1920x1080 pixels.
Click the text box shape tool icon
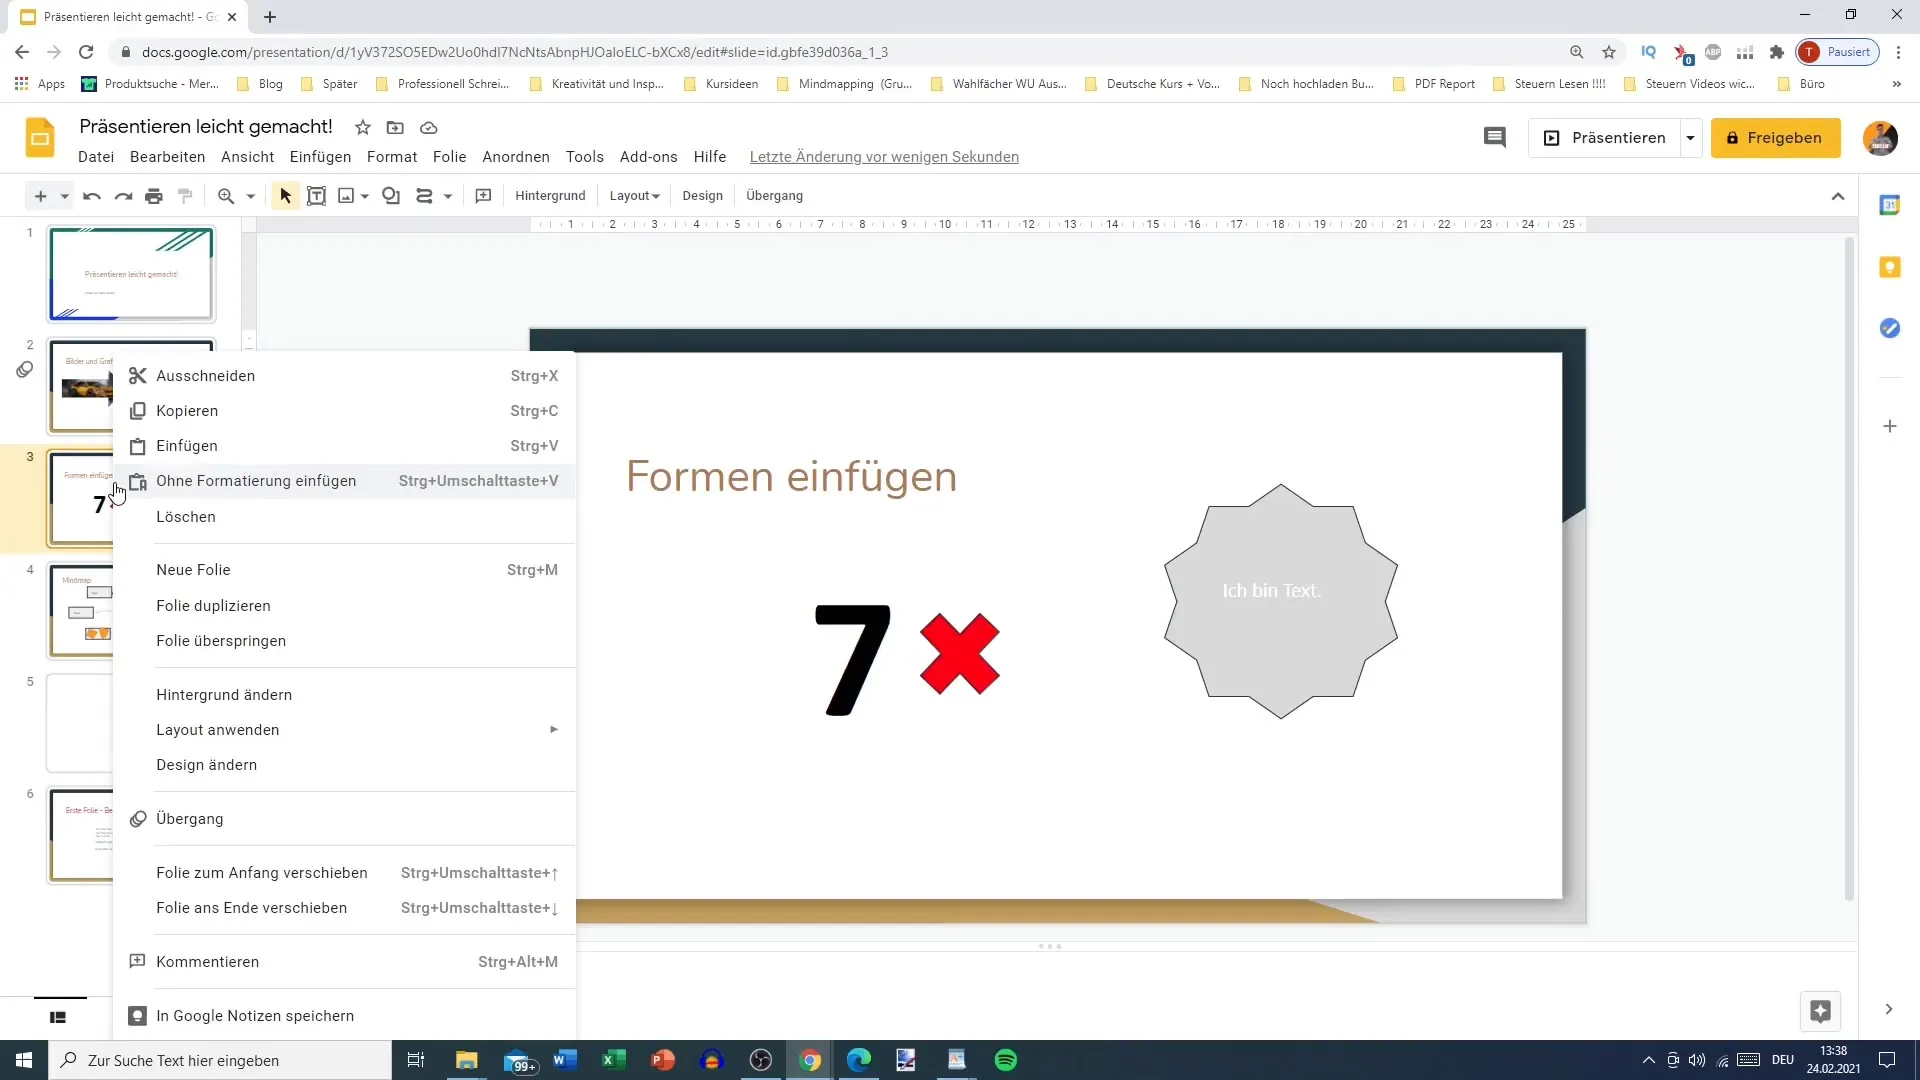pyautogui.click(x=316, y=195)
